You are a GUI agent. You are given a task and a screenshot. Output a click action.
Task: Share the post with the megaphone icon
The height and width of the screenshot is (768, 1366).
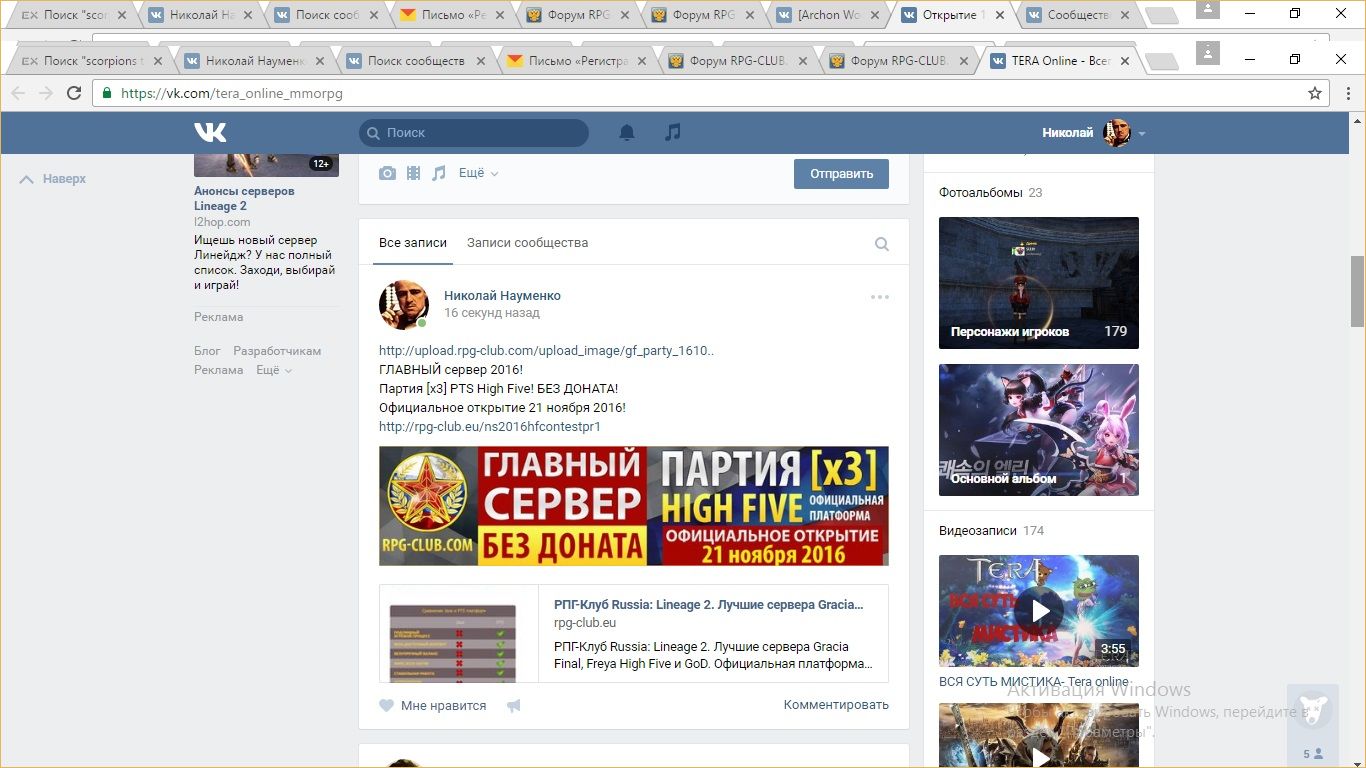(514, 705)
